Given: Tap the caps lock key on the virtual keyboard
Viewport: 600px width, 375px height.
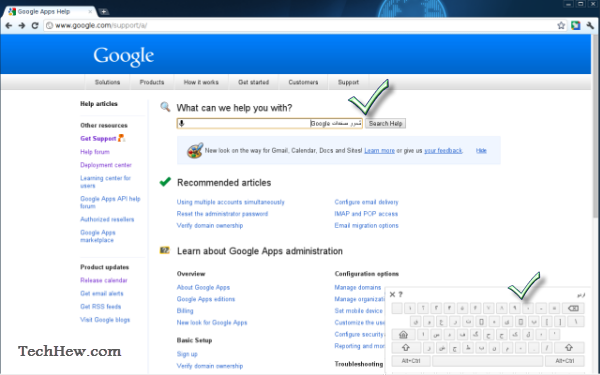Looking at the screenshot, I should 403,335.
